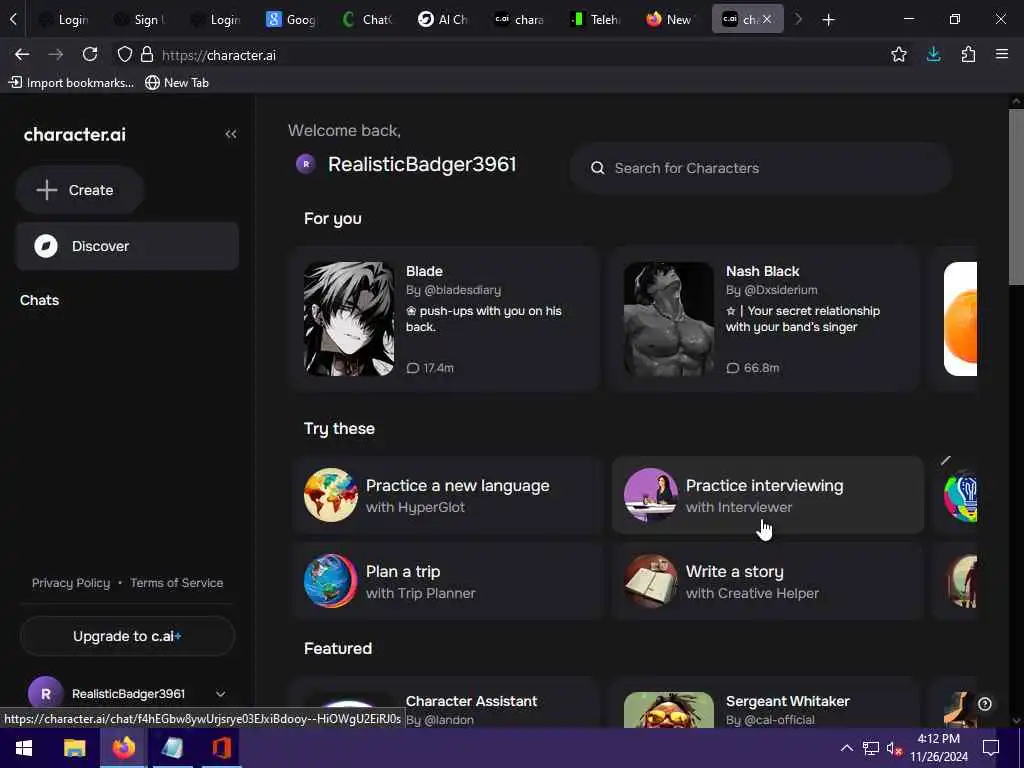The image size is (1024, 768).
Task: Switch to the Telehealth tab
Action: point(596,20)
